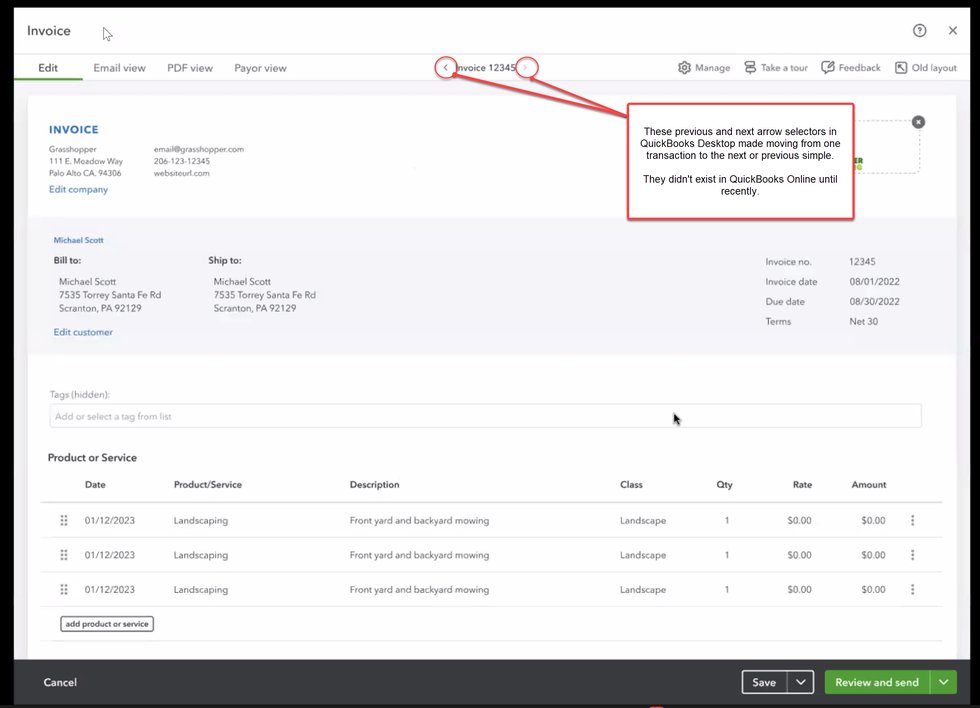The image size is (980, 708).
Task: Remove logo with the X circle icon
Action: tap(918, 122)
